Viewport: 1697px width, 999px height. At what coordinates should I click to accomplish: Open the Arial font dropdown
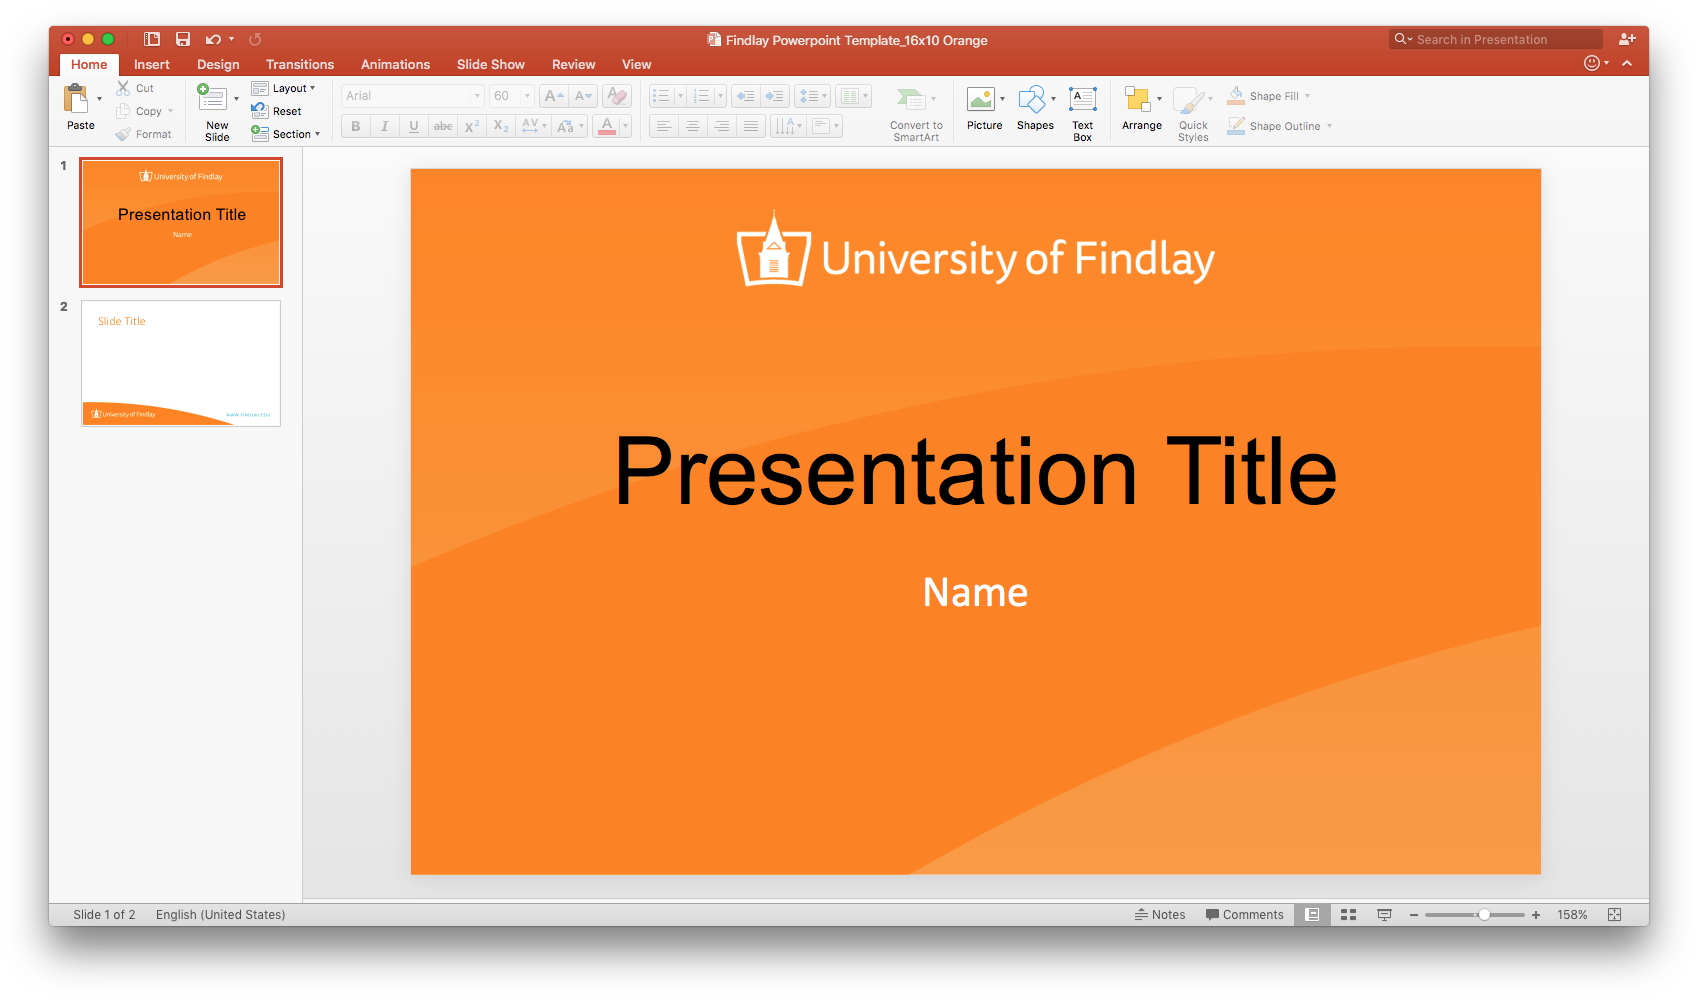pos(477,95)
